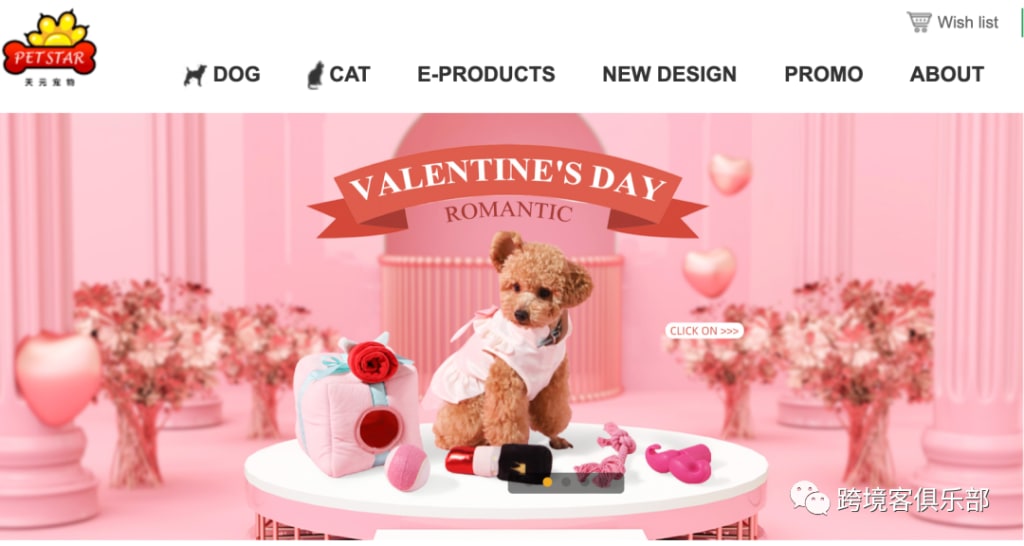Click the red lipstick plush toy
The image size is (1024, 546).
(498, 462)
